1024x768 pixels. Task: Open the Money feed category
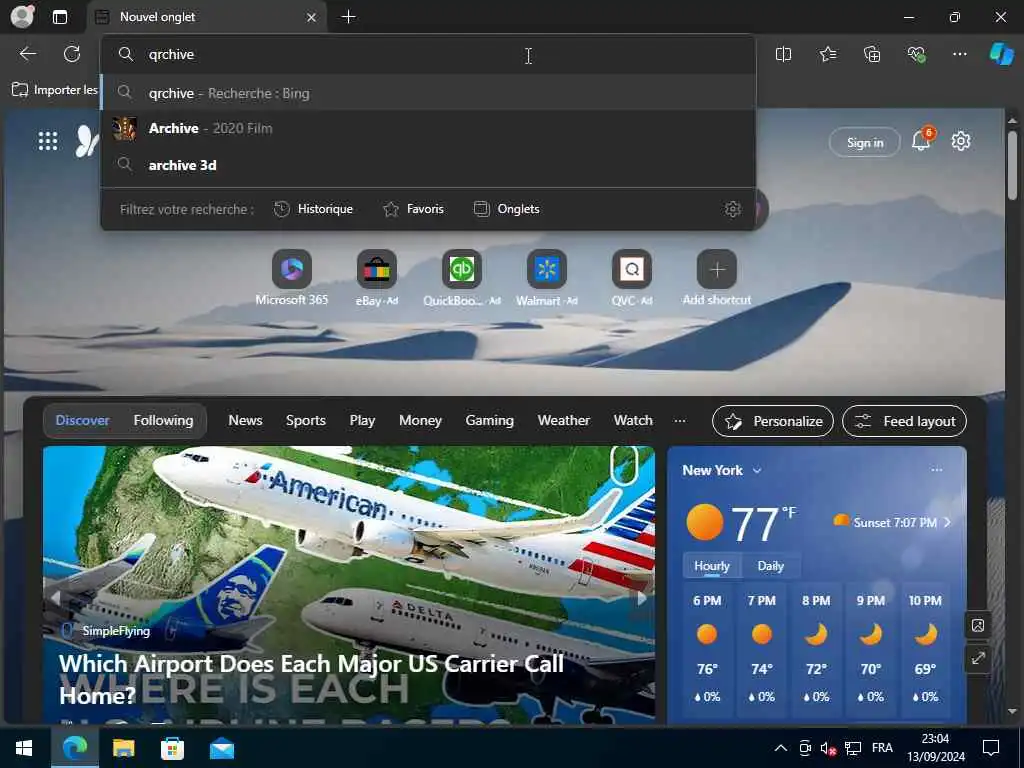tap(420, 421)
